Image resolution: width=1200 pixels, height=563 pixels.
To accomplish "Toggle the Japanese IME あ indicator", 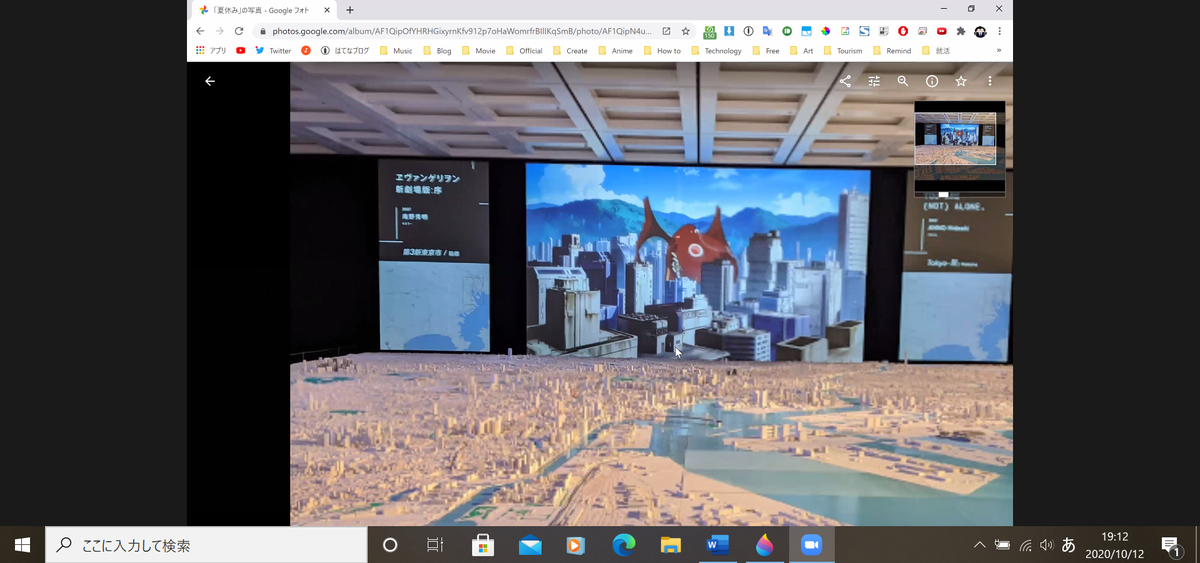I will [x=1068, y=545].
